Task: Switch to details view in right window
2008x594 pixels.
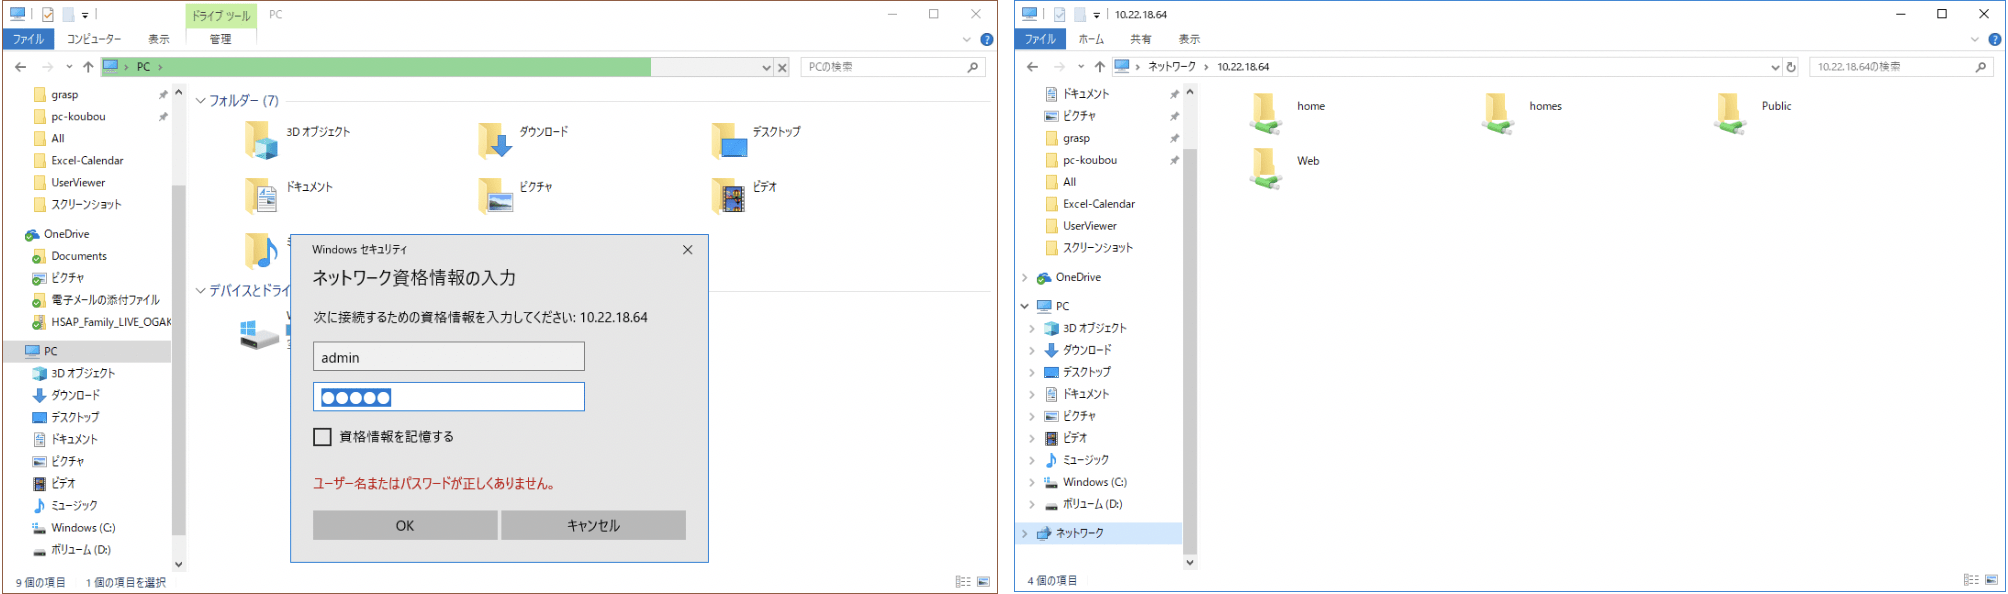Action: tap(1971, 580)
